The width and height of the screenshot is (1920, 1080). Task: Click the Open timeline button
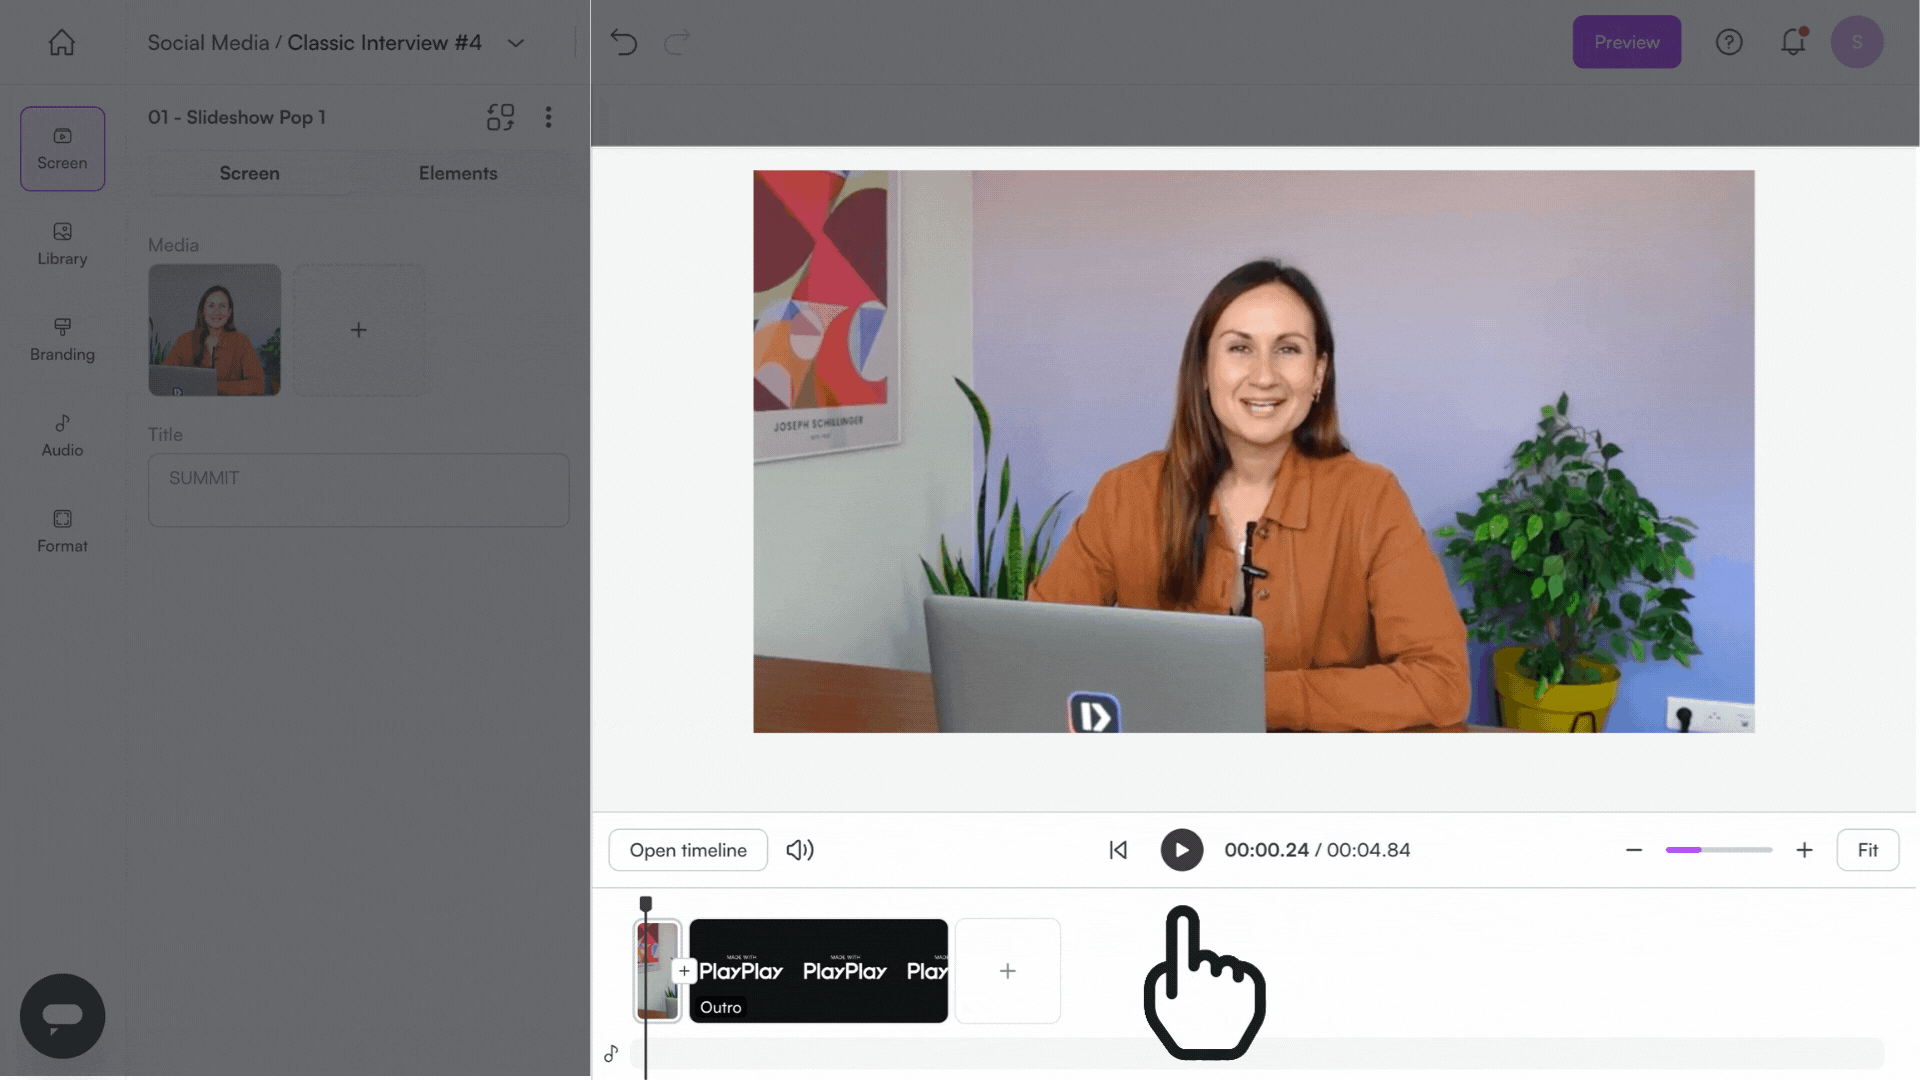click(x=688, y=850)
